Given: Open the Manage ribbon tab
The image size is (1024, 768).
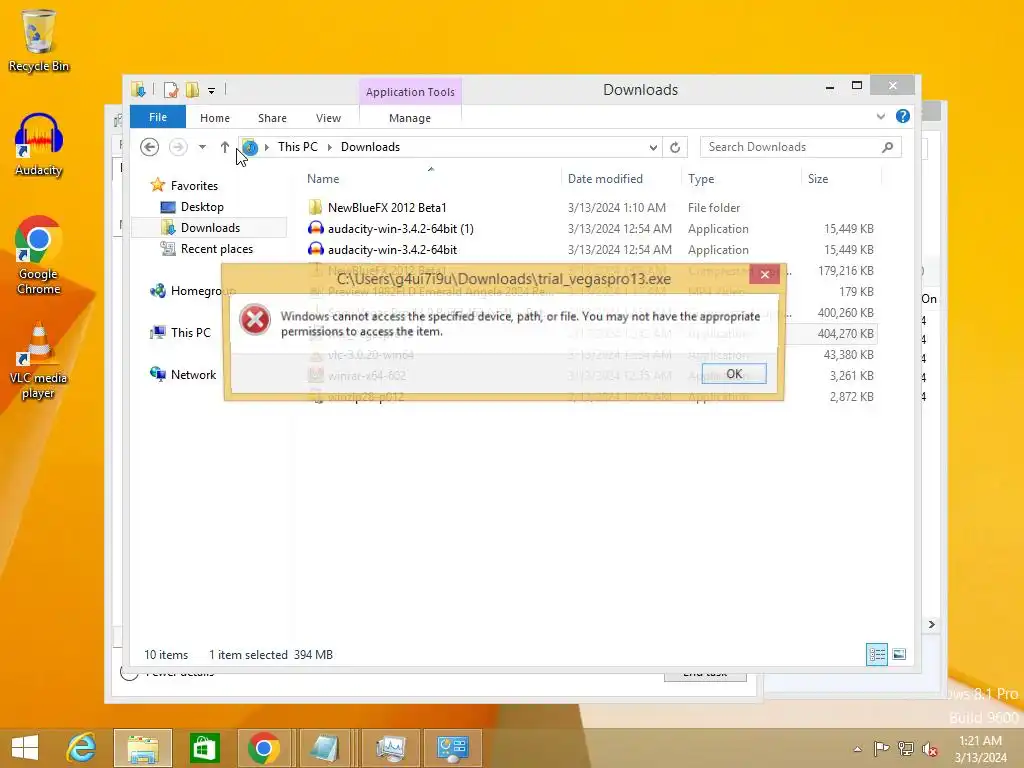Looking at the screenshot, I should [409, 118].
